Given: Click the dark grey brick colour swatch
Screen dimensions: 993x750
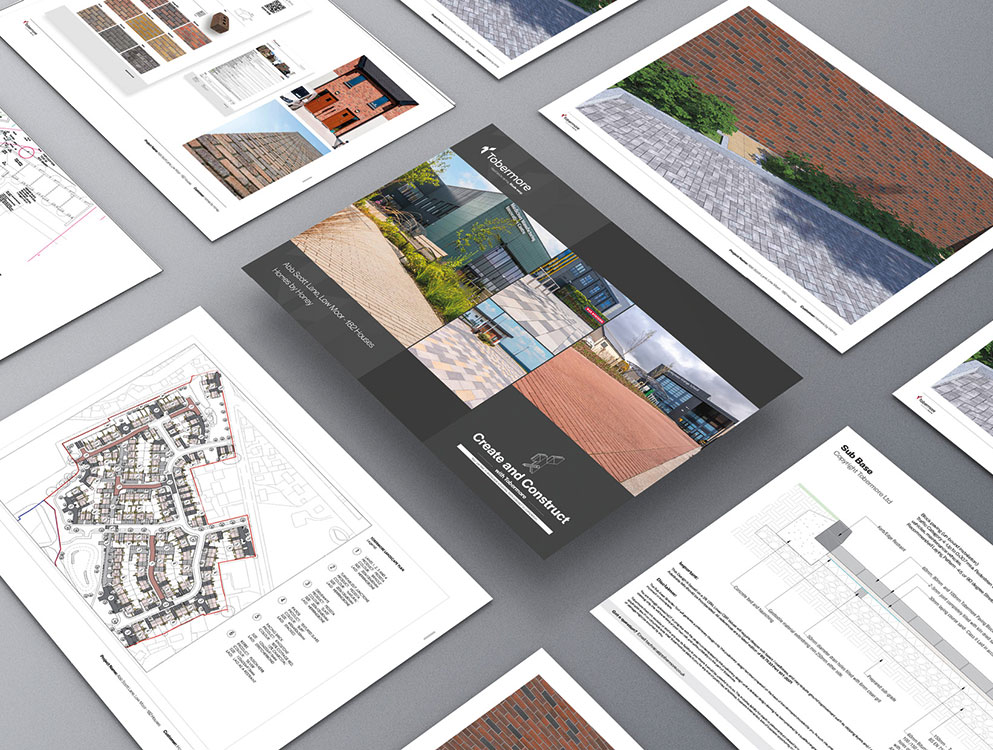Looking at the screenshot, I should pyautogui.click(x=141, y=58).
